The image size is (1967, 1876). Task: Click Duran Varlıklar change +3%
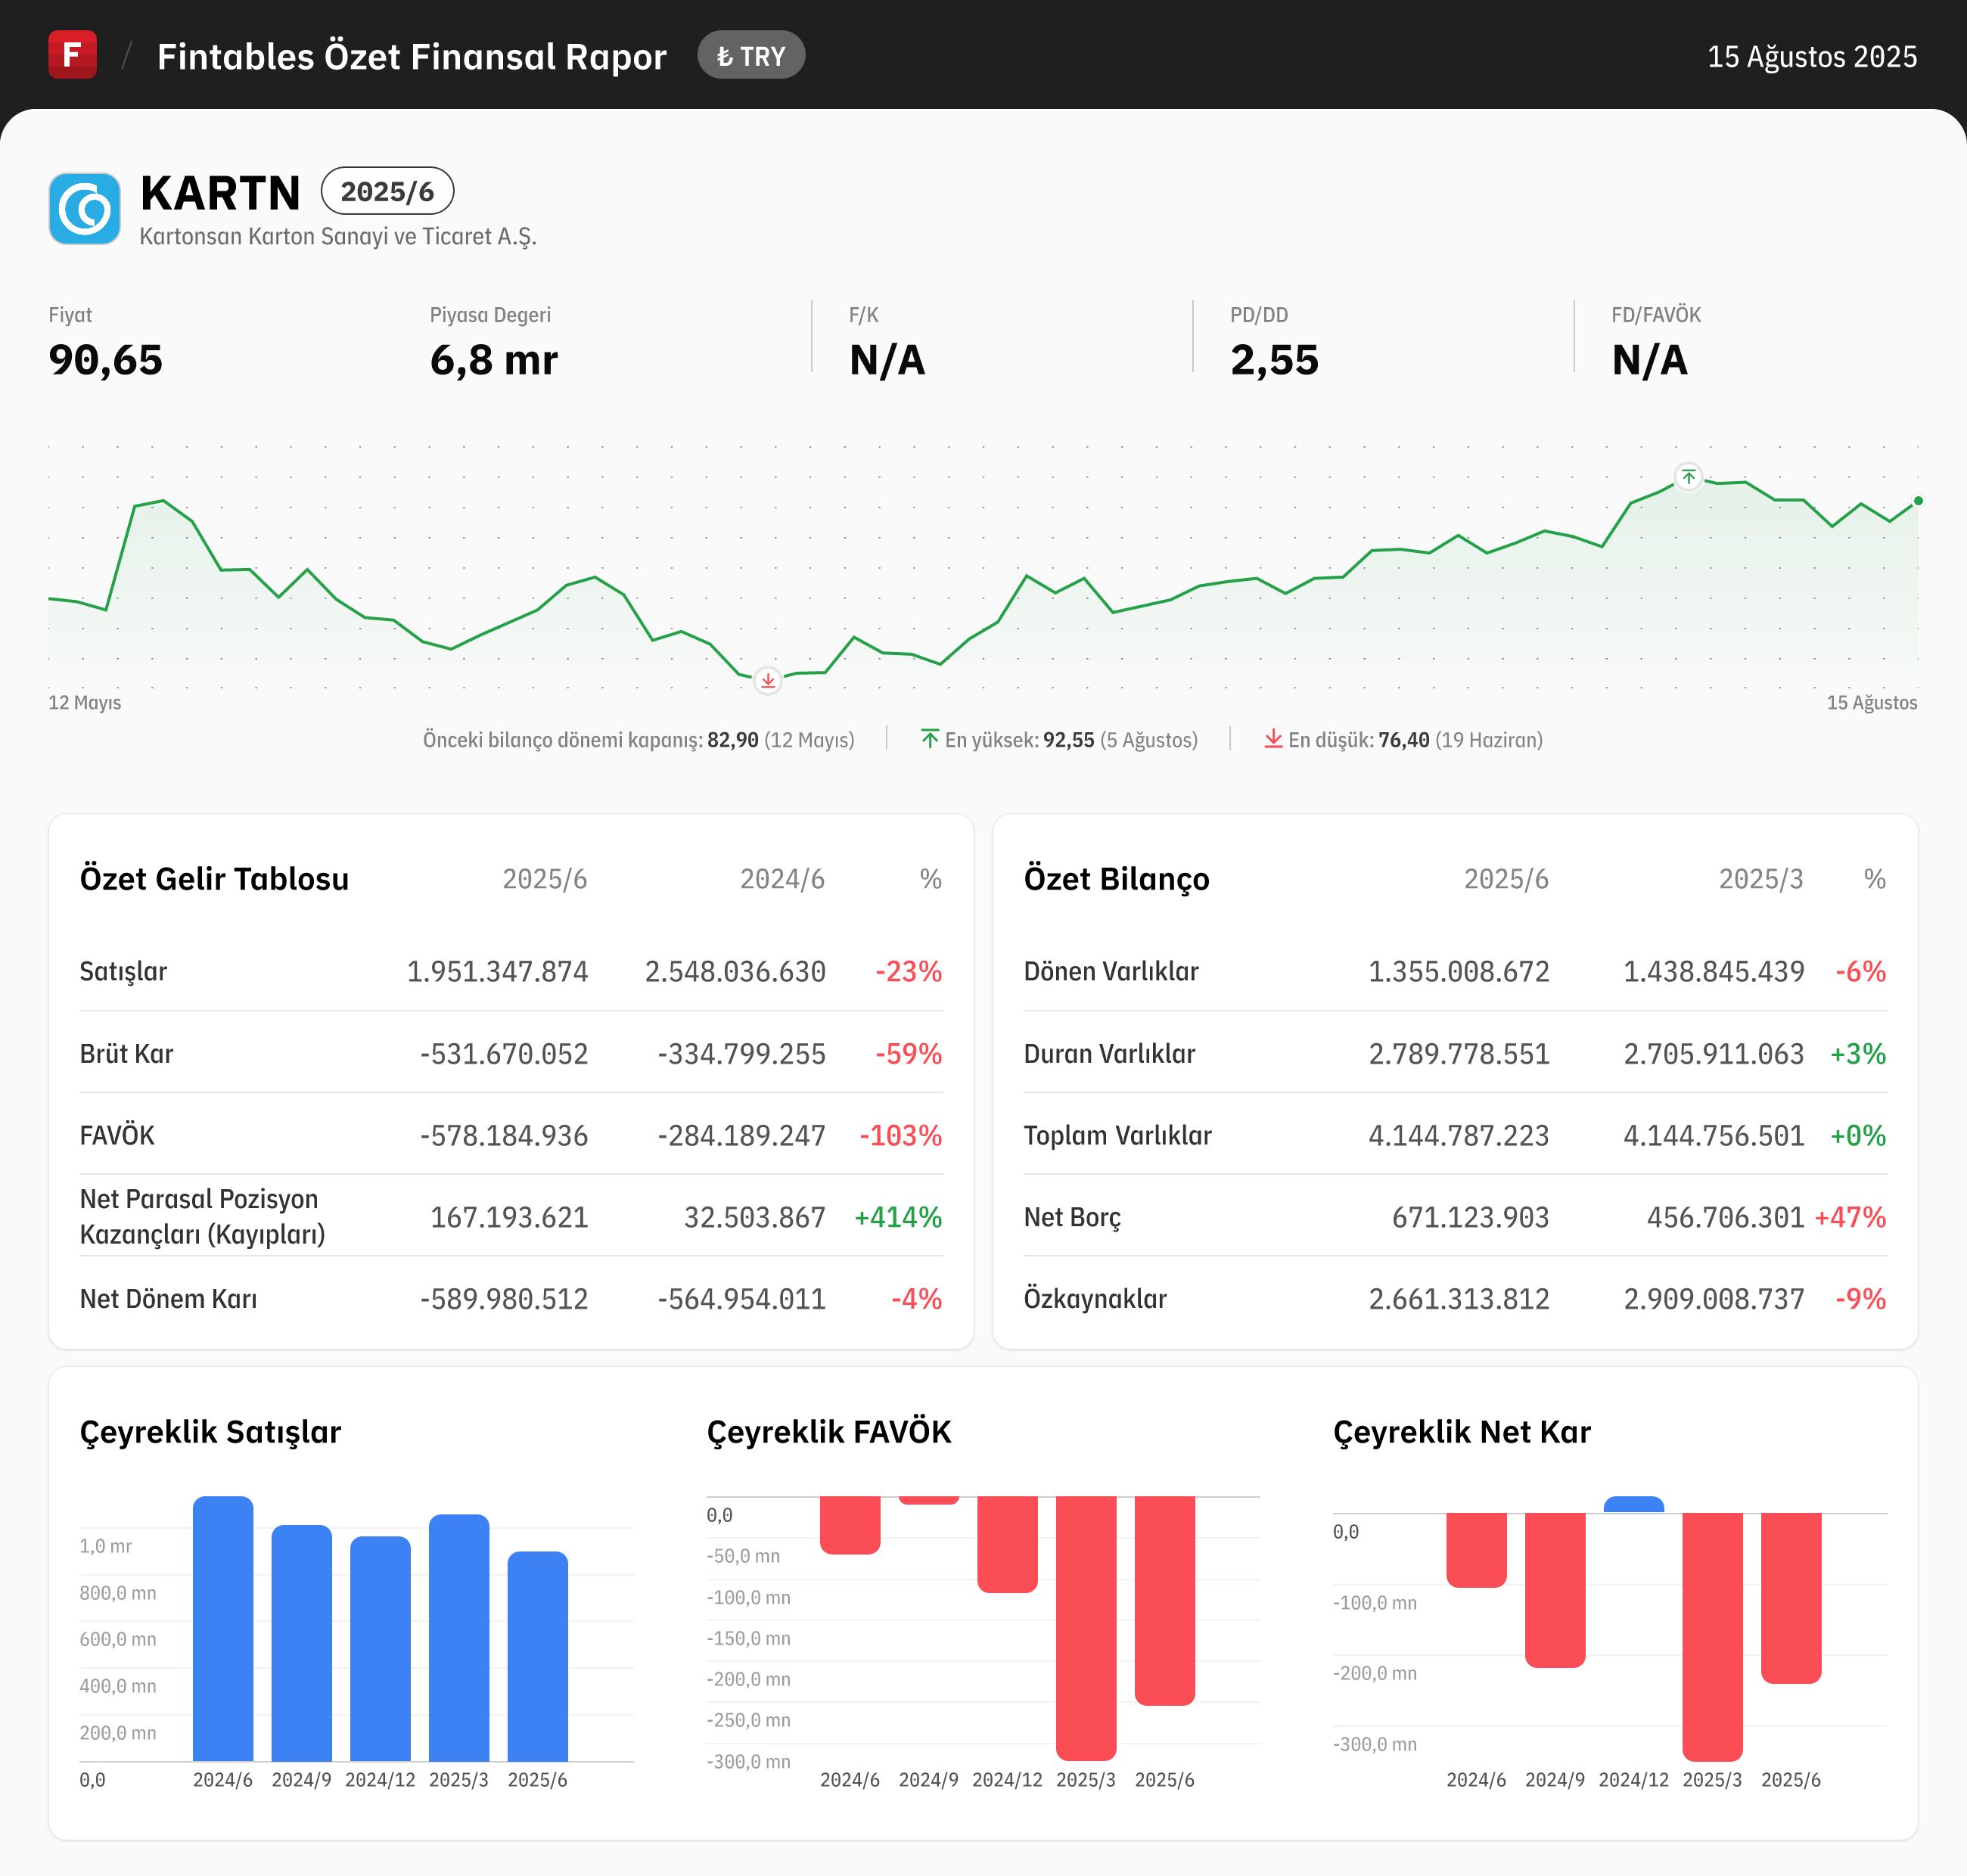point(1857,1053)
